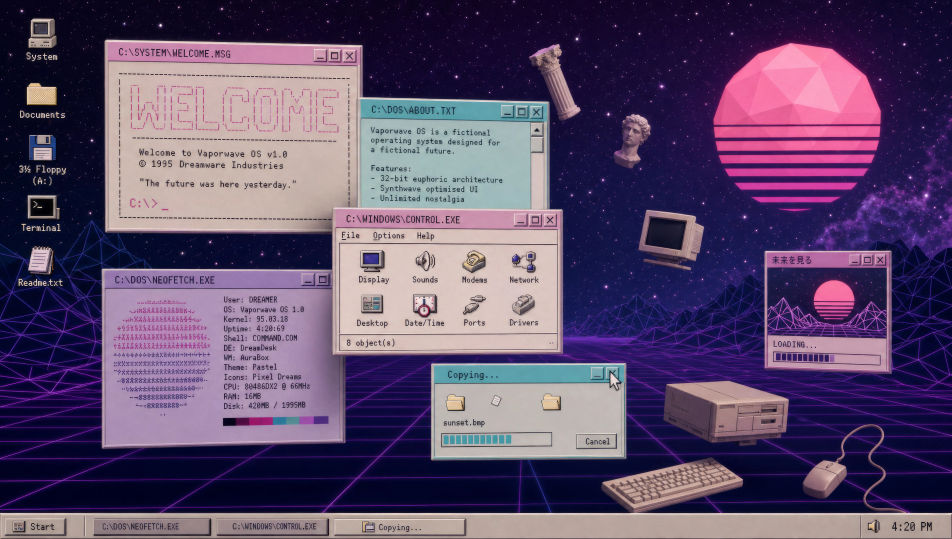Click the 4:20 PM taskbar clock
952x539 pixels.
(x=911, y=526)
